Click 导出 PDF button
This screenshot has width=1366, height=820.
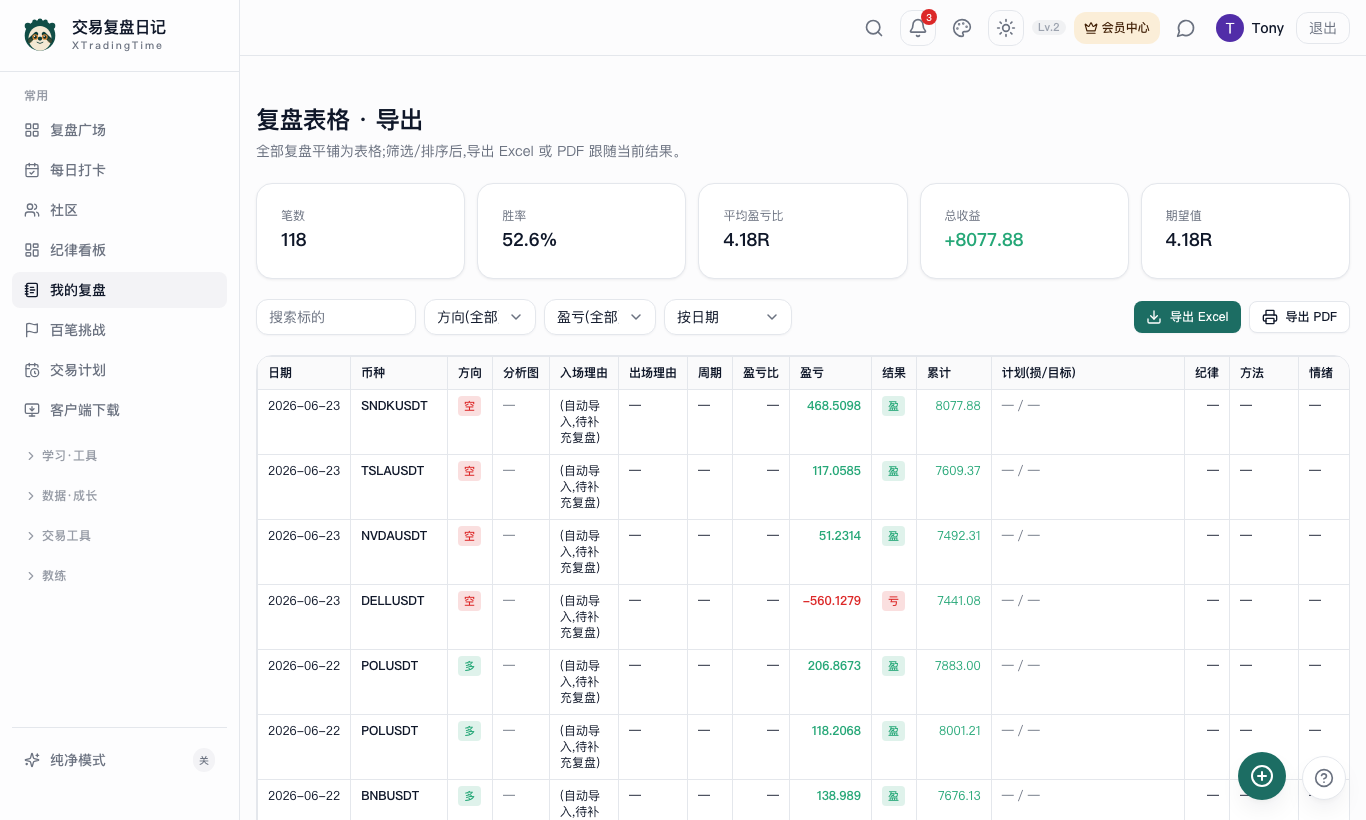coord(1299,317)
